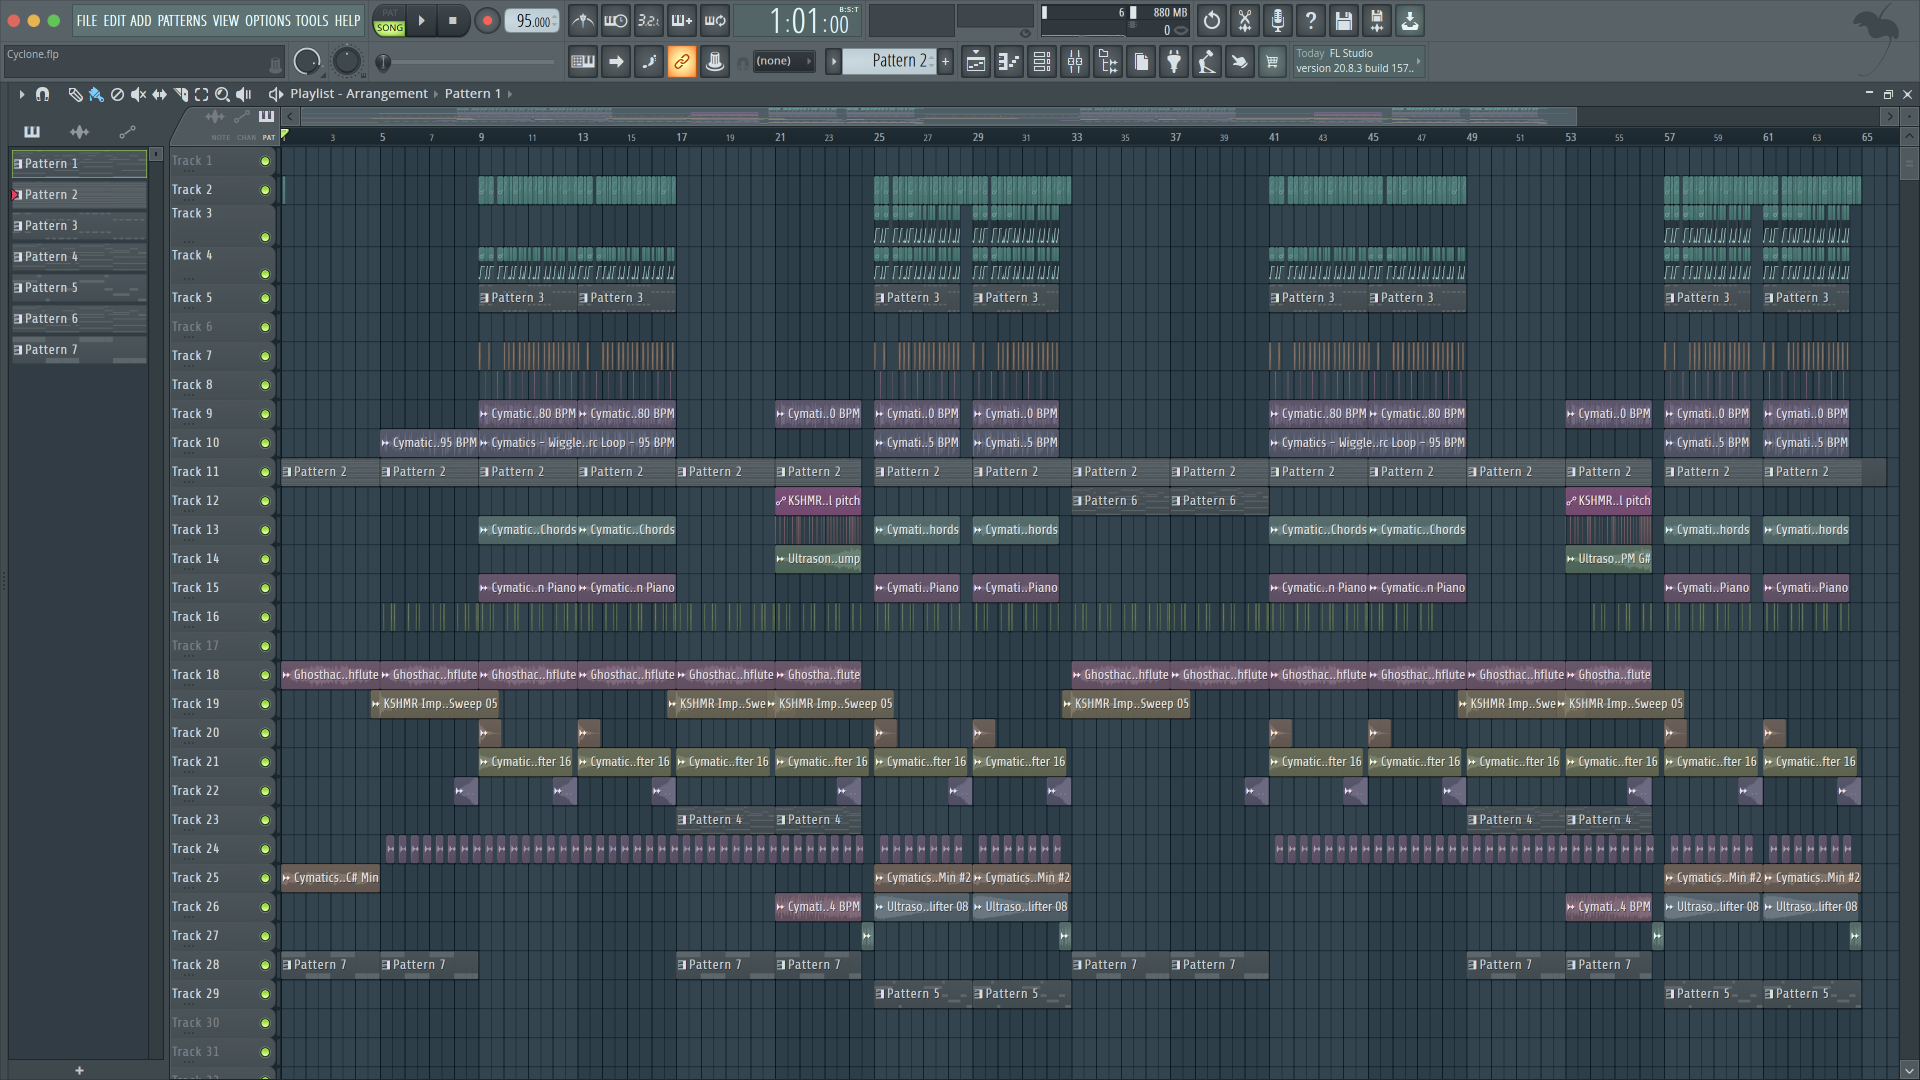The width and height of the screenshot is (1920, 1080).
Task: Open audio editor scissors icon
Action: (x=1245, y=21)
